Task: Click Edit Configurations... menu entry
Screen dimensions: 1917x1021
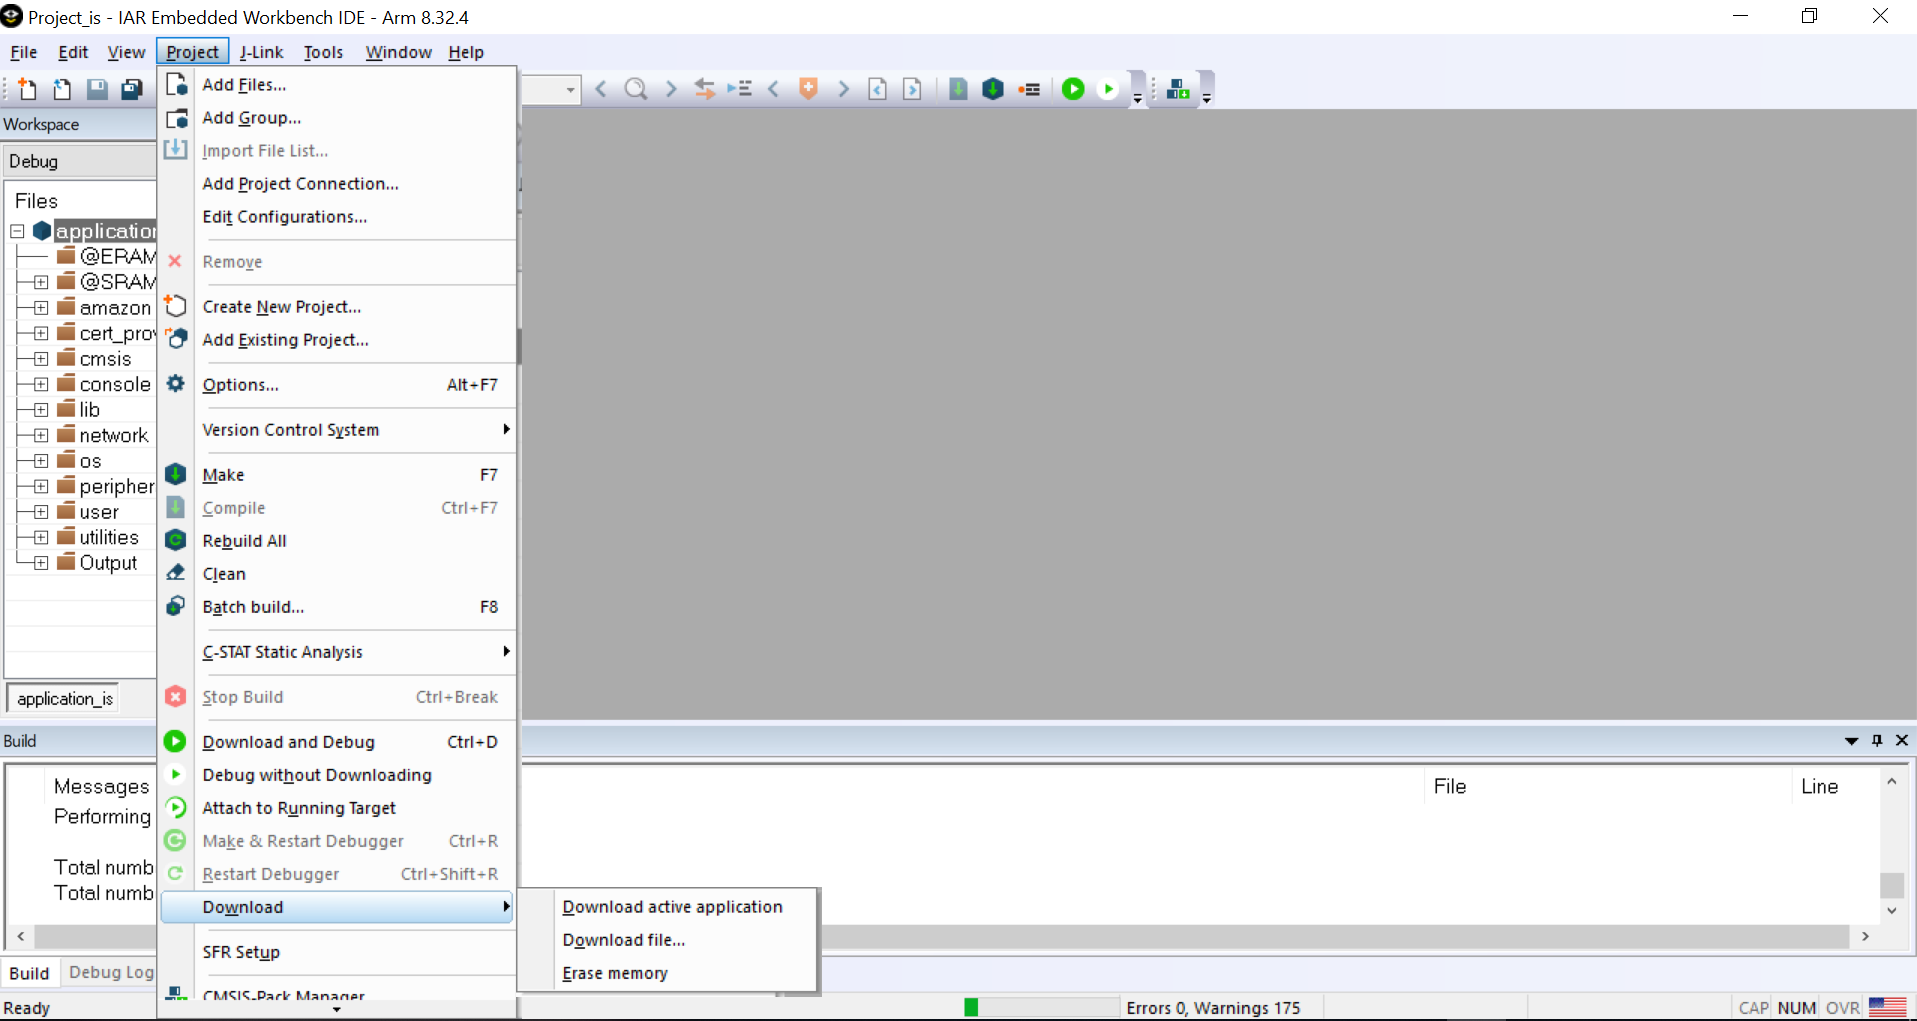Action: pos(338,216)
